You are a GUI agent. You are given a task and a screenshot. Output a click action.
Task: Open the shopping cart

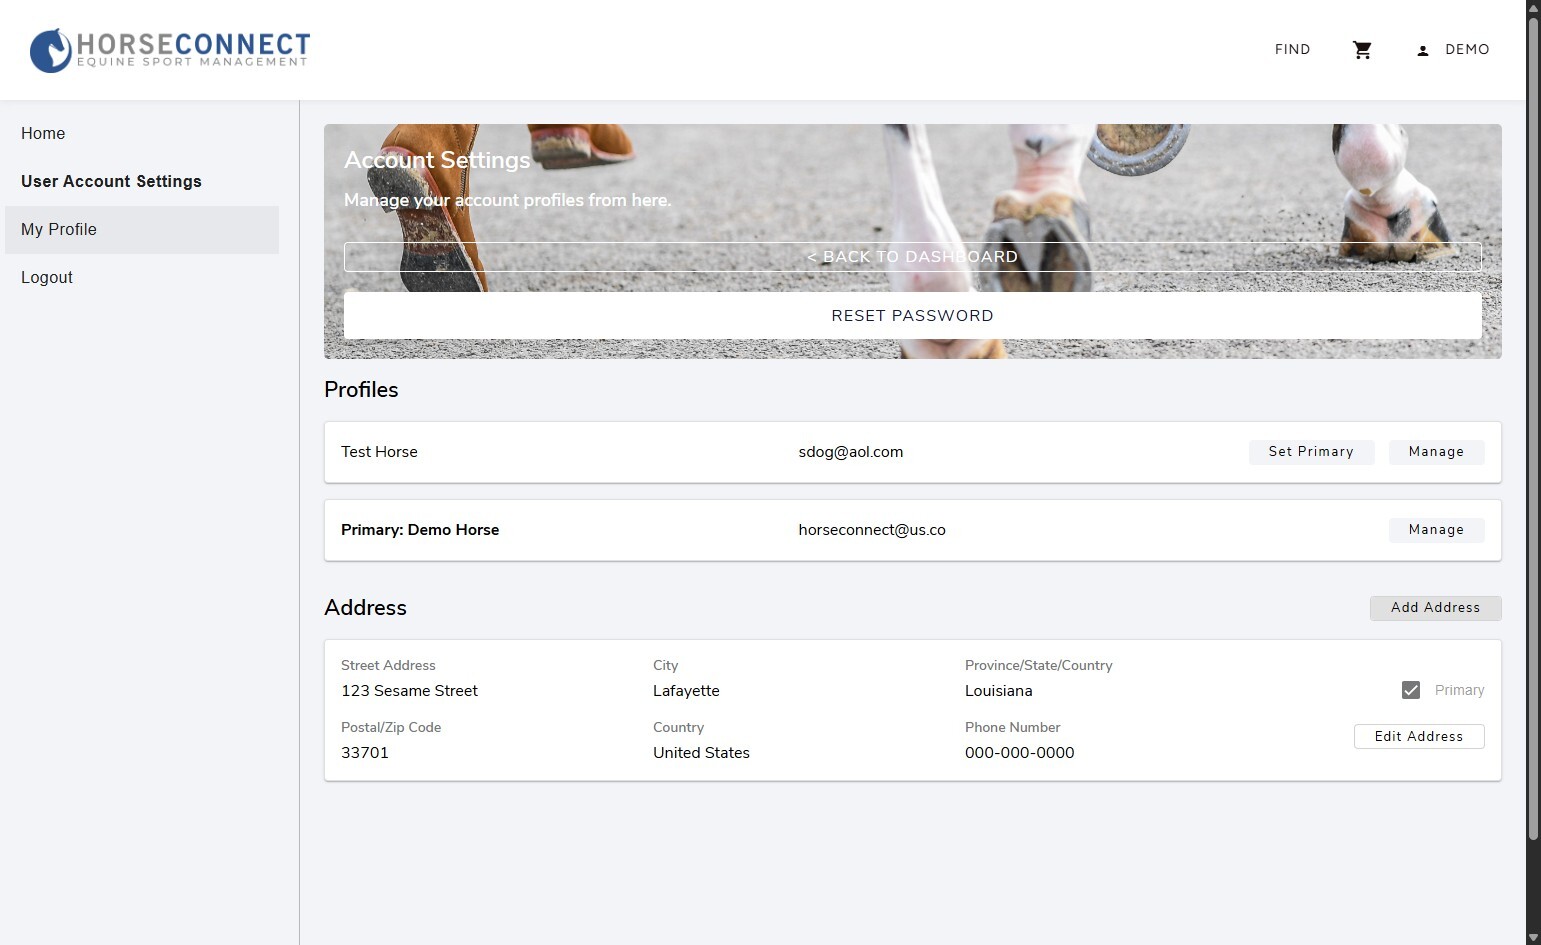tap(1362, 50)
